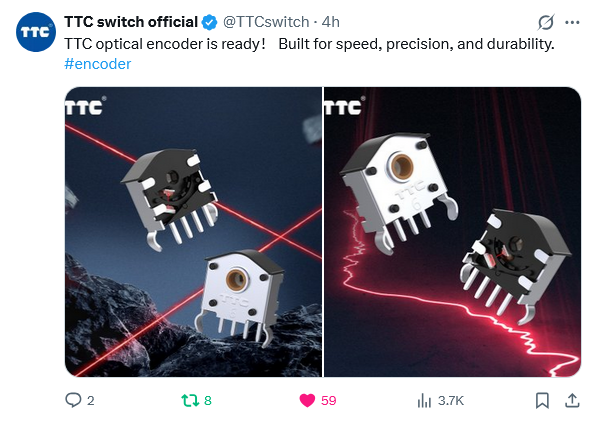598x422 pixels.
Task: Toggle the pink heart like button
Action: tap(307, 400)
